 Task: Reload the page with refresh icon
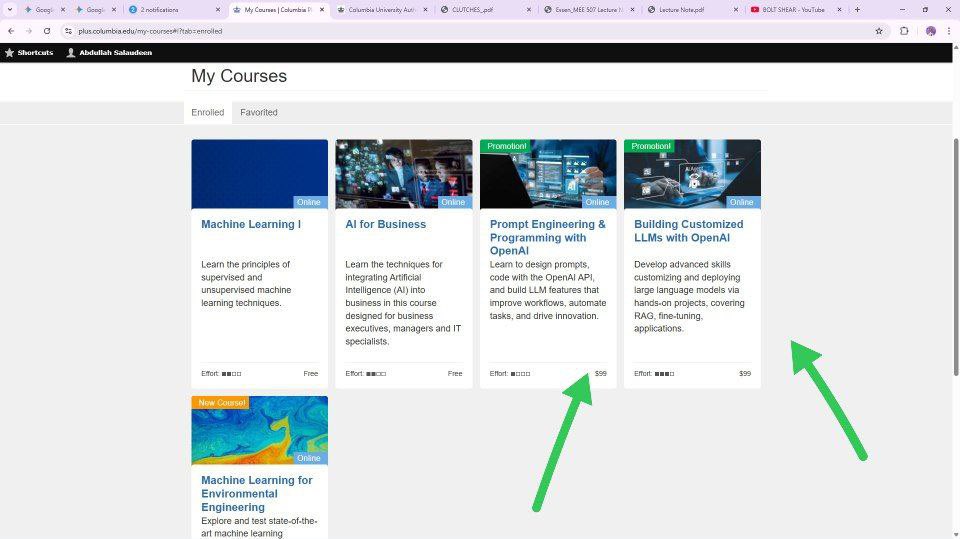pos(47,31)
